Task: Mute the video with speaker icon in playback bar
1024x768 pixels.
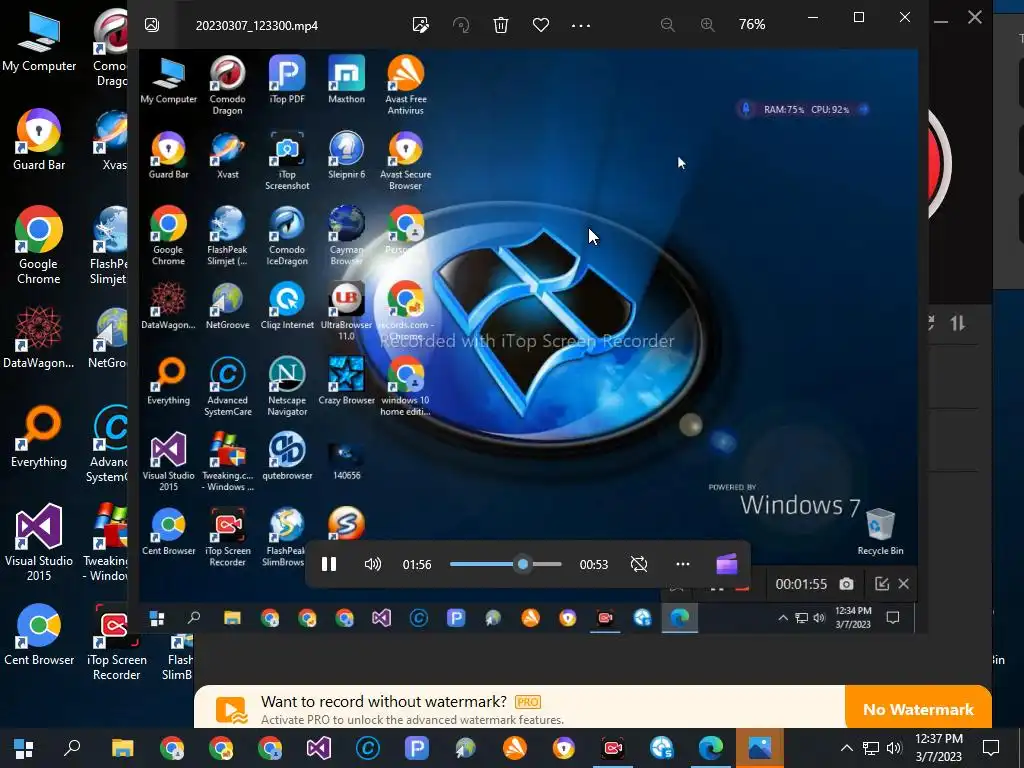Action: pyautogui.click(x=373, y=564)
